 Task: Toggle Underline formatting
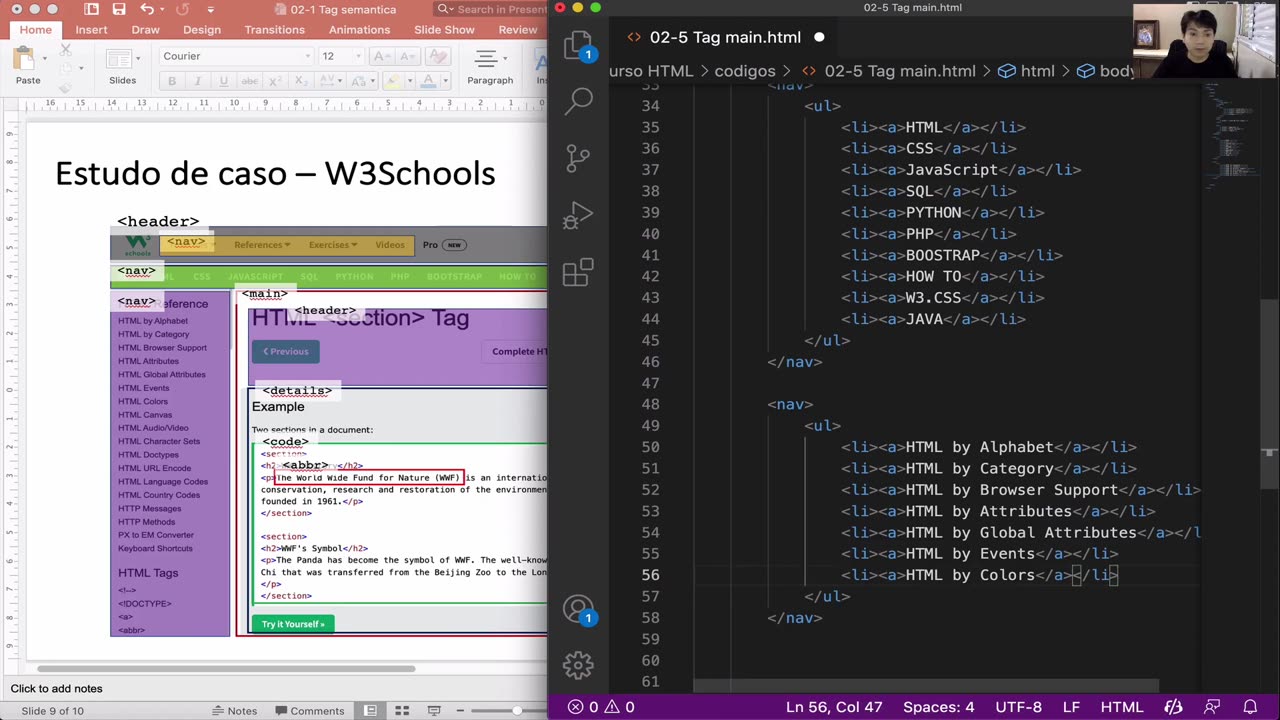[223, 81]
